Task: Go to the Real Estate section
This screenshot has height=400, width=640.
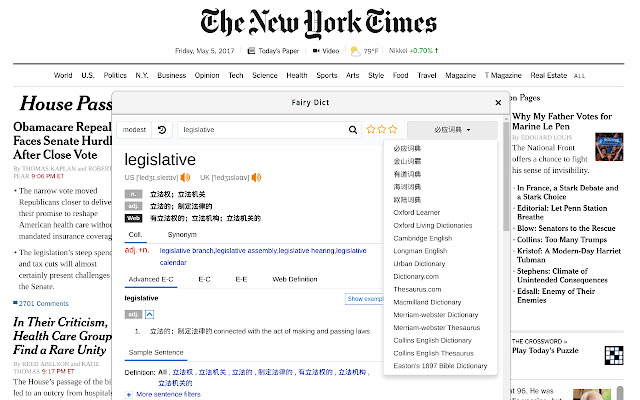Action: [549, 76]
